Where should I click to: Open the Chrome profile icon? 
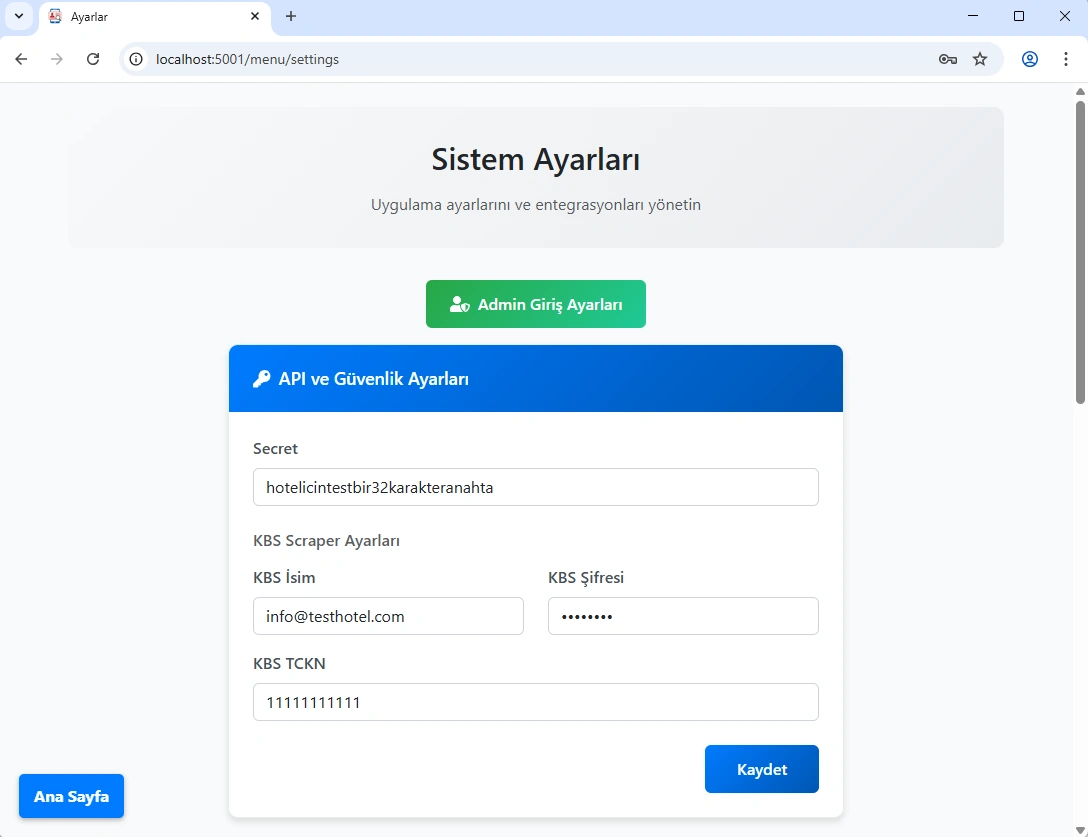click(1029, 59)
